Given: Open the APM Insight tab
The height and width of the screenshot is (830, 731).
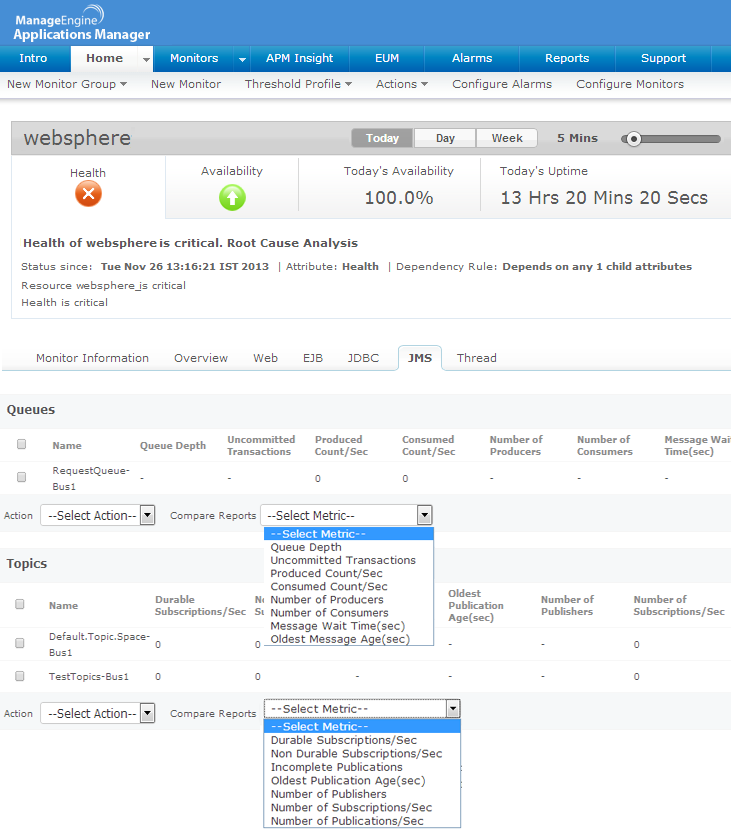Looking at the screenshot, I should point(300,58).
